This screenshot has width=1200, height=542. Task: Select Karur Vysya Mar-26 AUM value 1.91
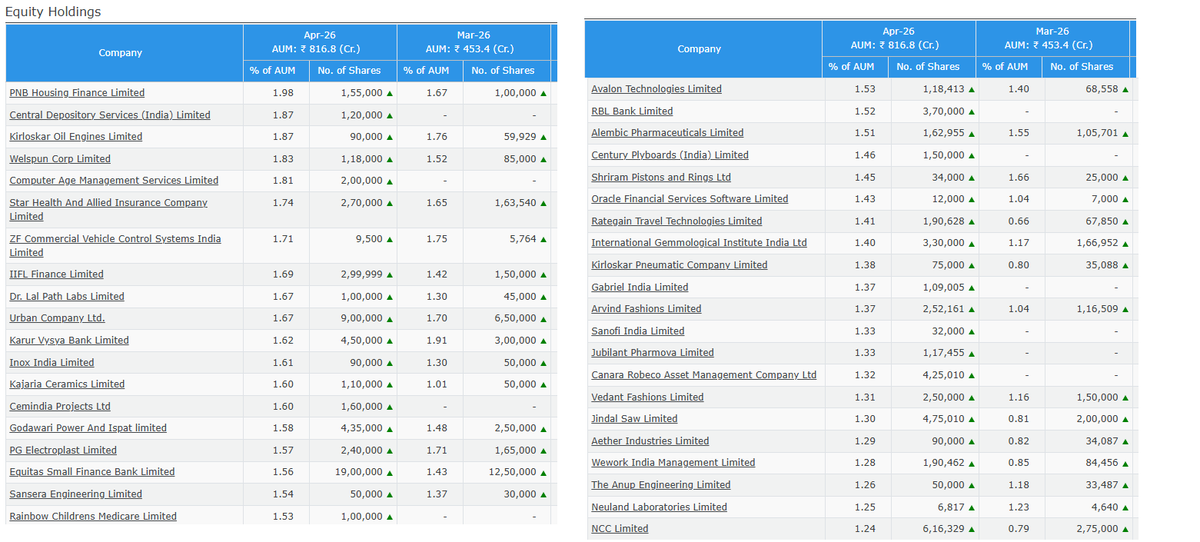pyautogui.click(x=436, y=341)
